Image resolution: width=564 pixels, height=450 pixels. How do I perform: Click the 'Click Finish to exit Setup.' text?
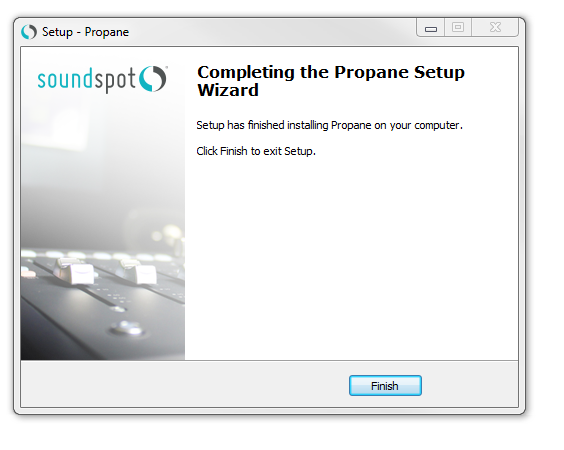[x=256, y=151]
